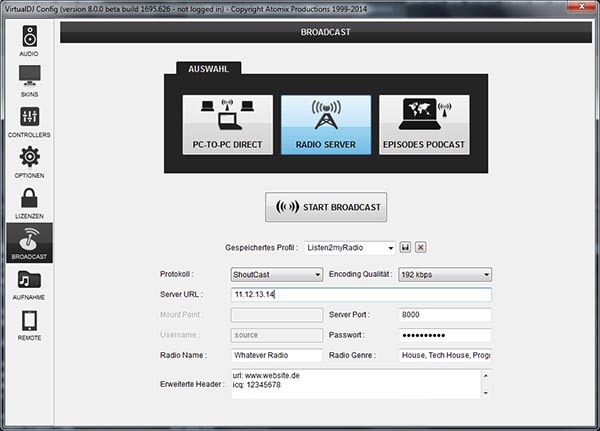The width and height of the screenshot is (600, 431).
Task: Open the Lizenzen lock section
Action: tap(29, 203)
